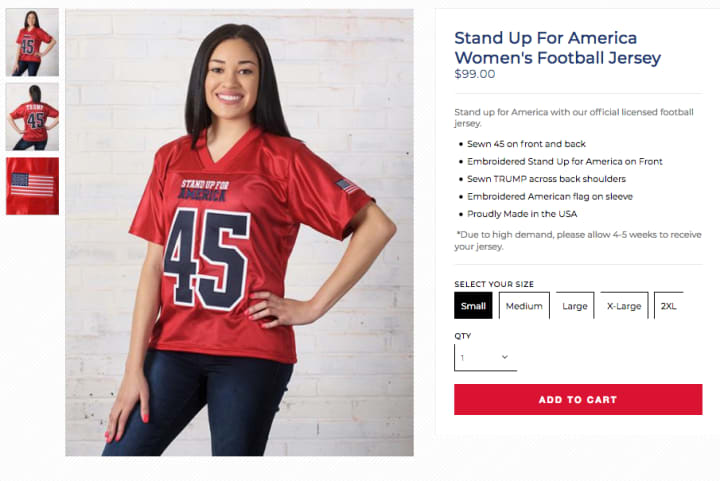Choose size 2XL
The width and height of the screenshot is (720, 481).
coord(669,306)
